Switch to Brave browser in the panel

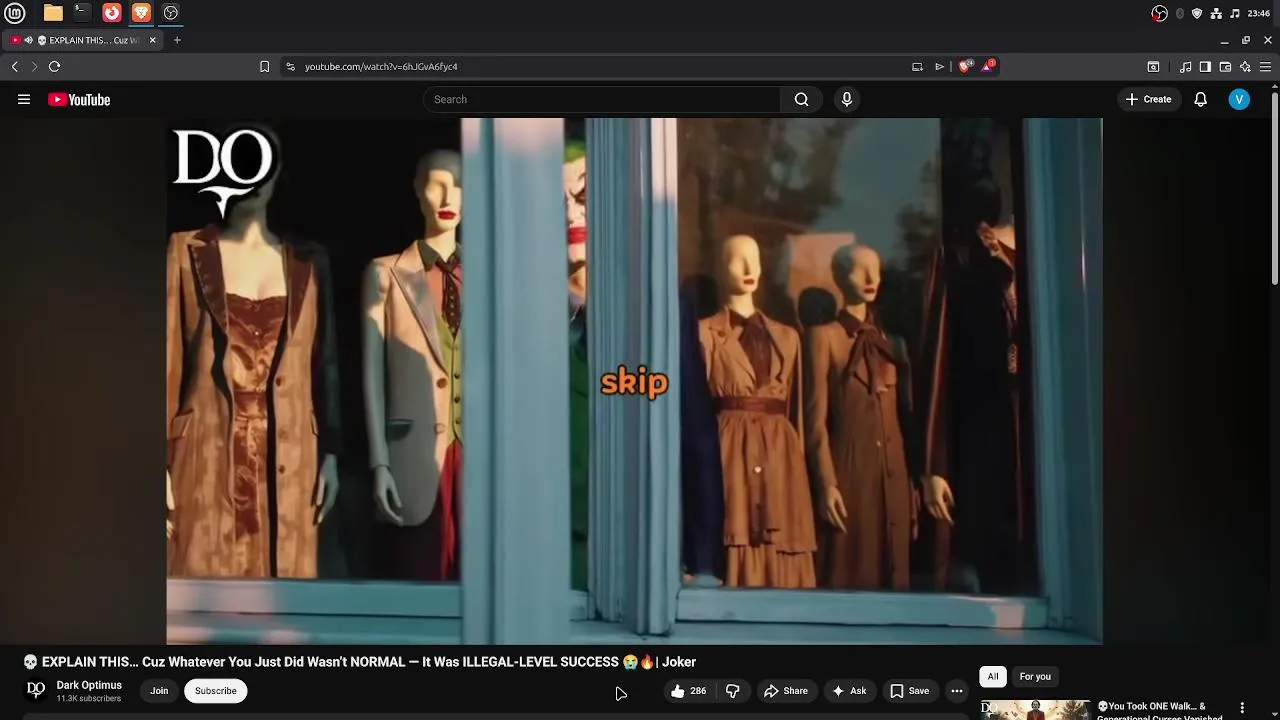click(x=141, y=13)
